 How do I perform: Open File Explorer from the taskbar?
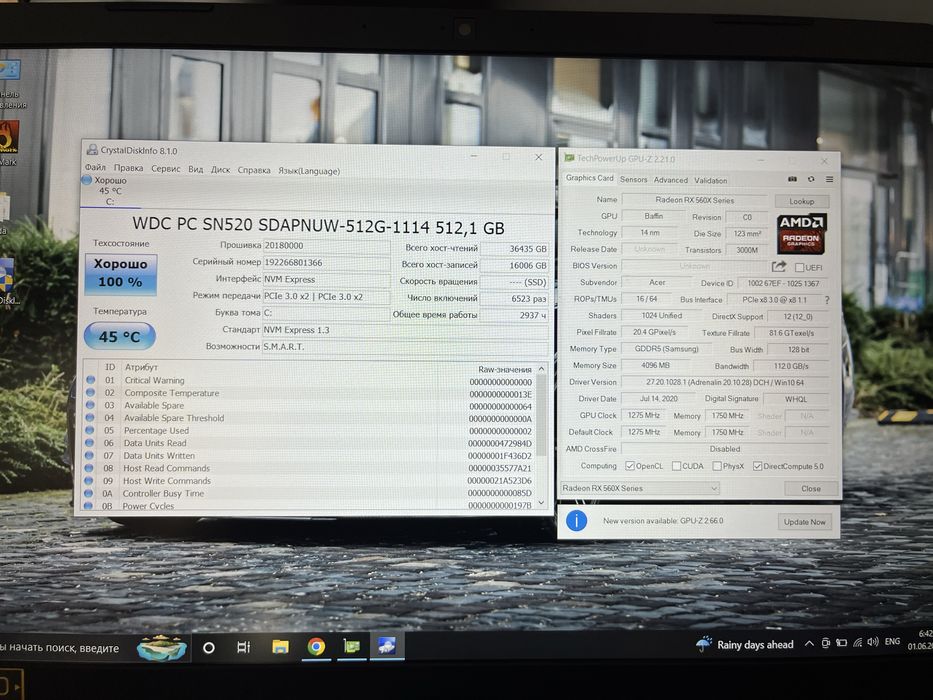(280, 646)
